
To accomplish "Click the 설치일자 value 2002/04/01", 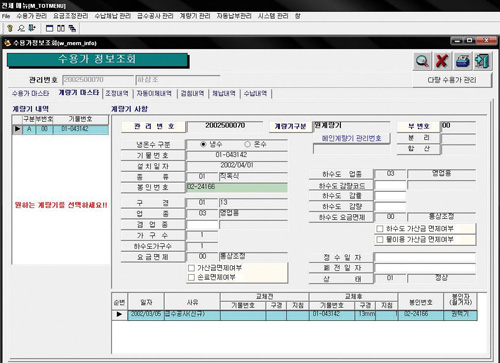I will tap(237, 166).
